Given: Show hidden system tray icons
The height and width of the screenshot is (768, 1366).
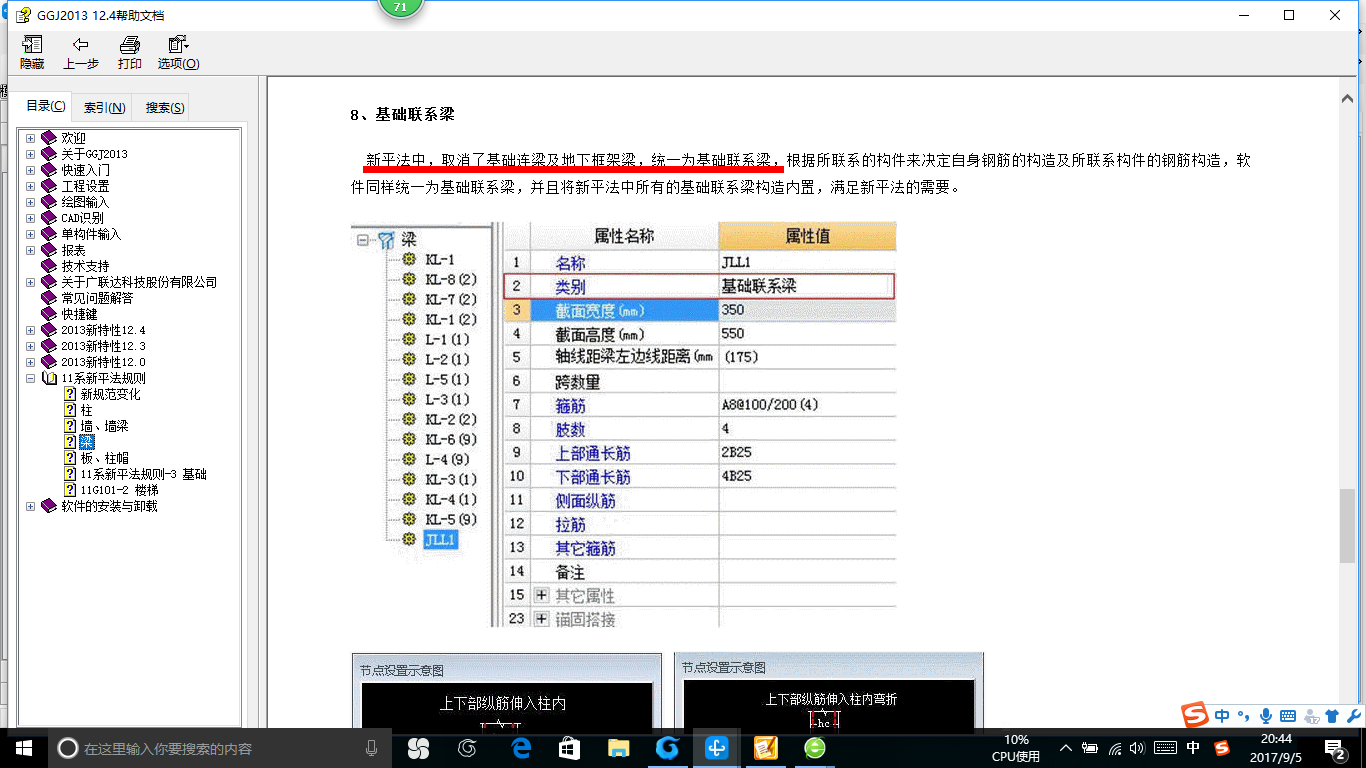Looking at the screenshot, I should pos(1066,748).
